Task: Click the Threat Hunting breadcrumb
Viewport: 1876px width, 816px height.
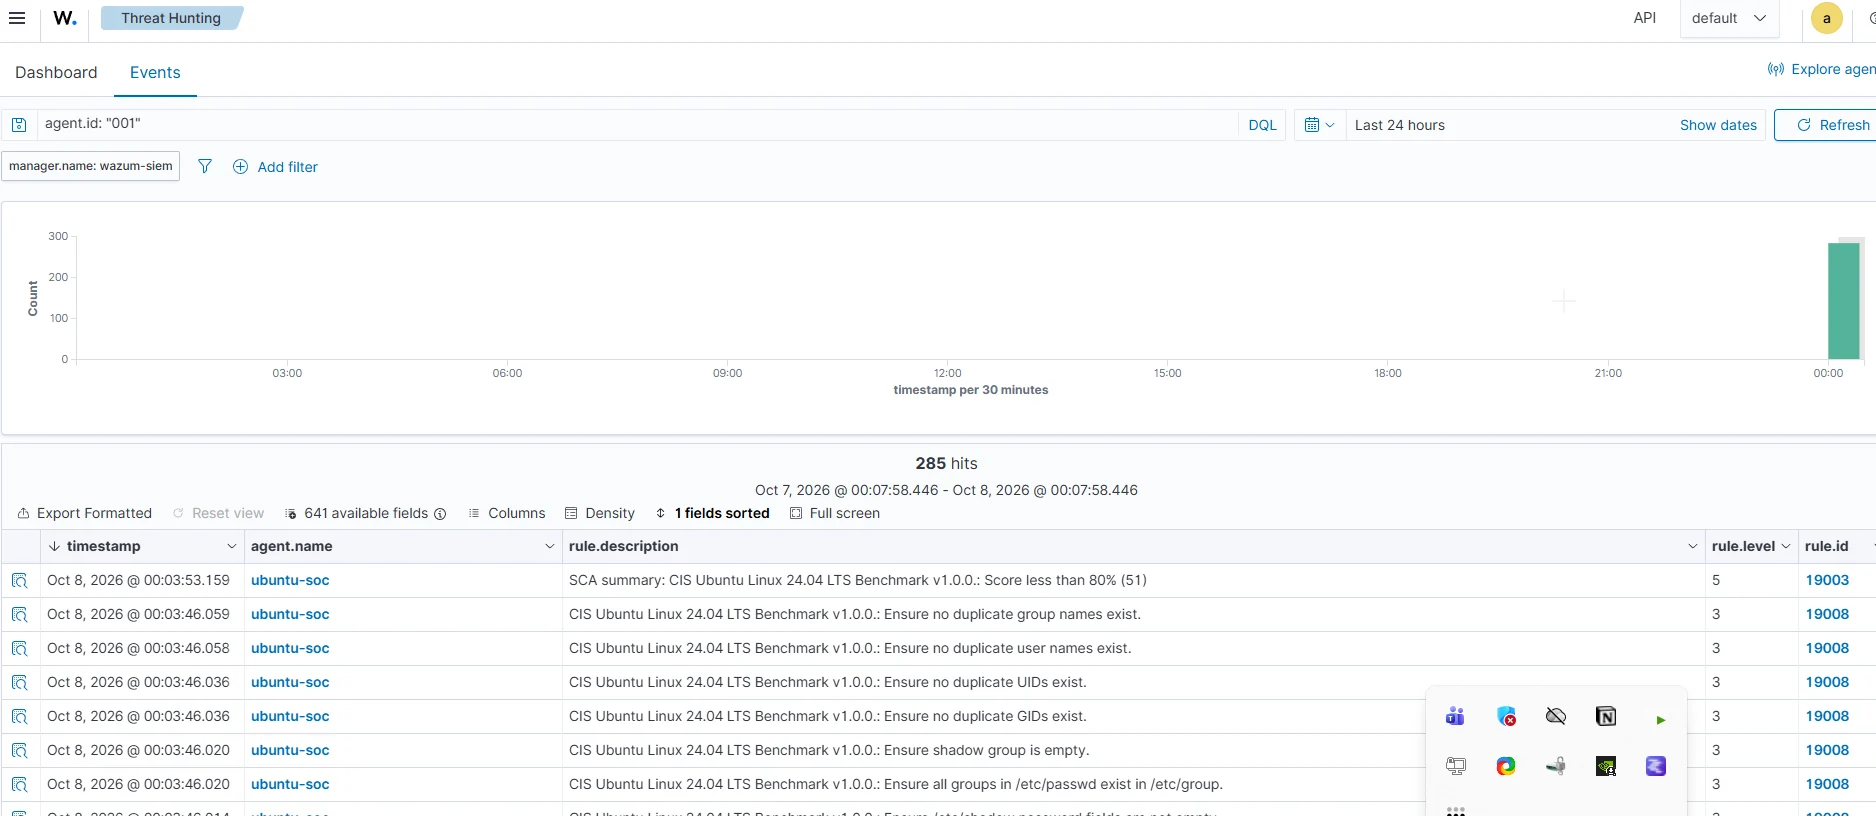Action: (171, 18)
